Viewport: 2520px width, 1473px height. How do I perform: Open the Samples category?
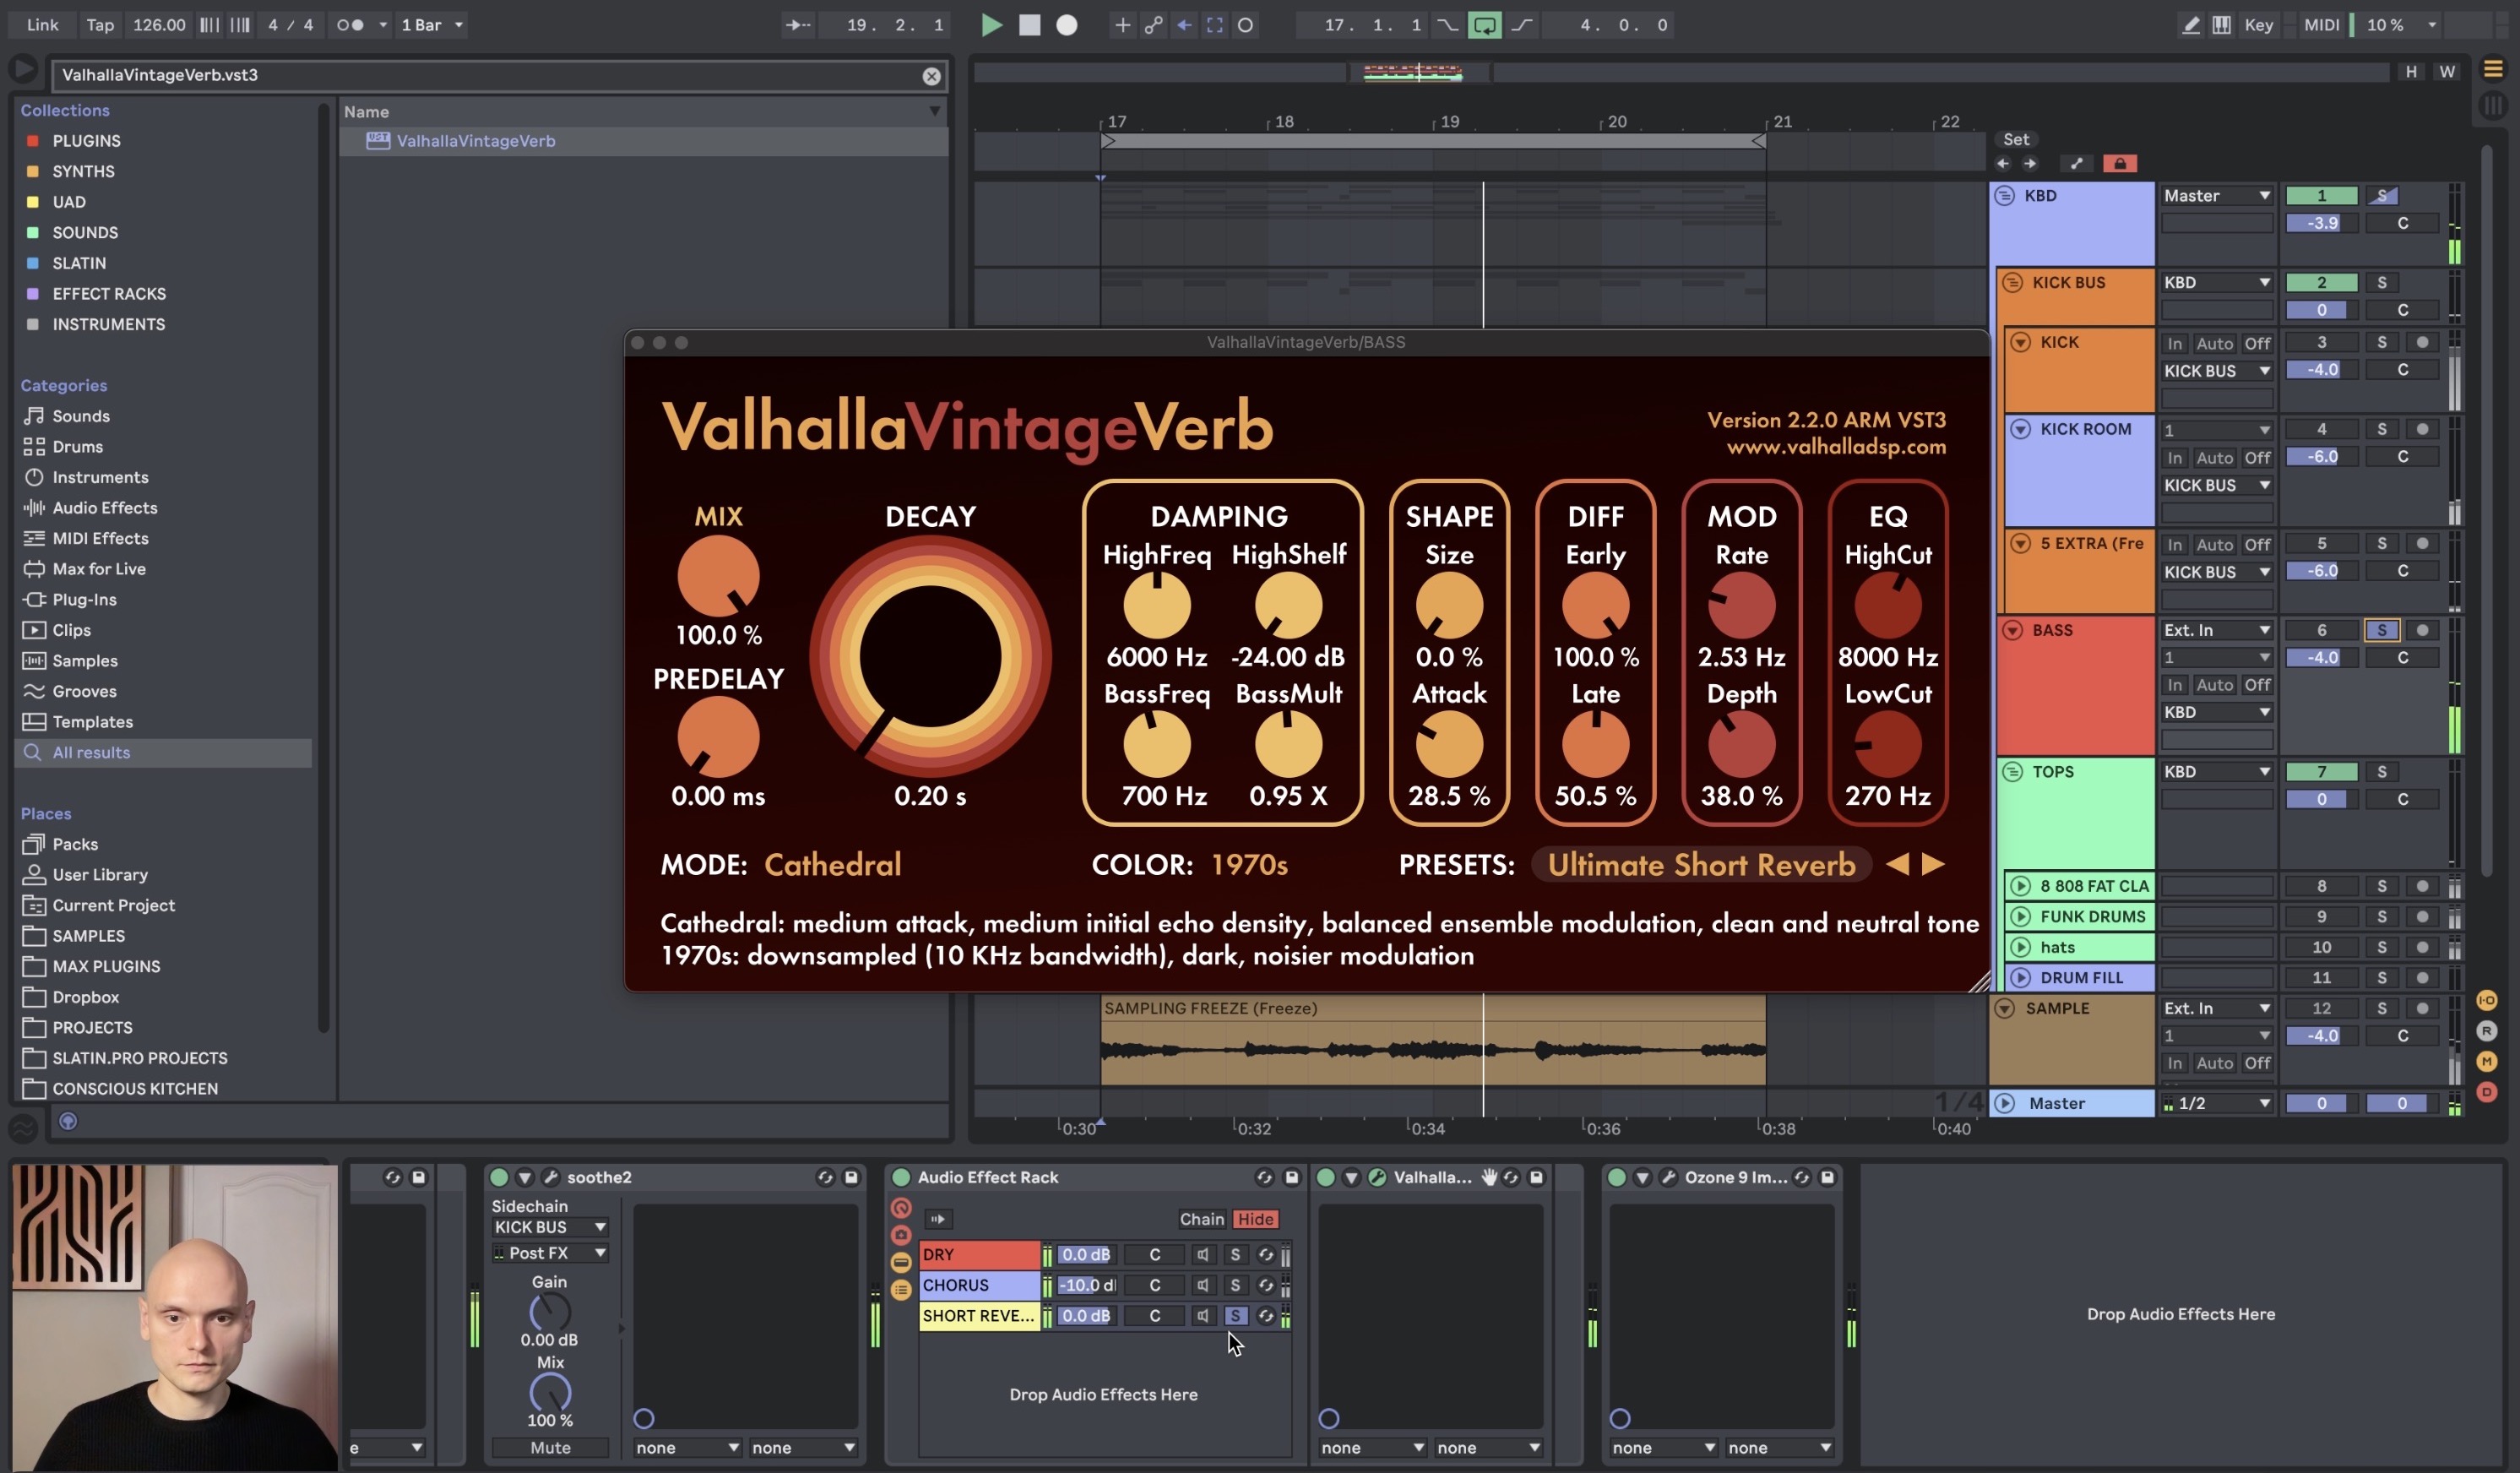coord(85,661)
